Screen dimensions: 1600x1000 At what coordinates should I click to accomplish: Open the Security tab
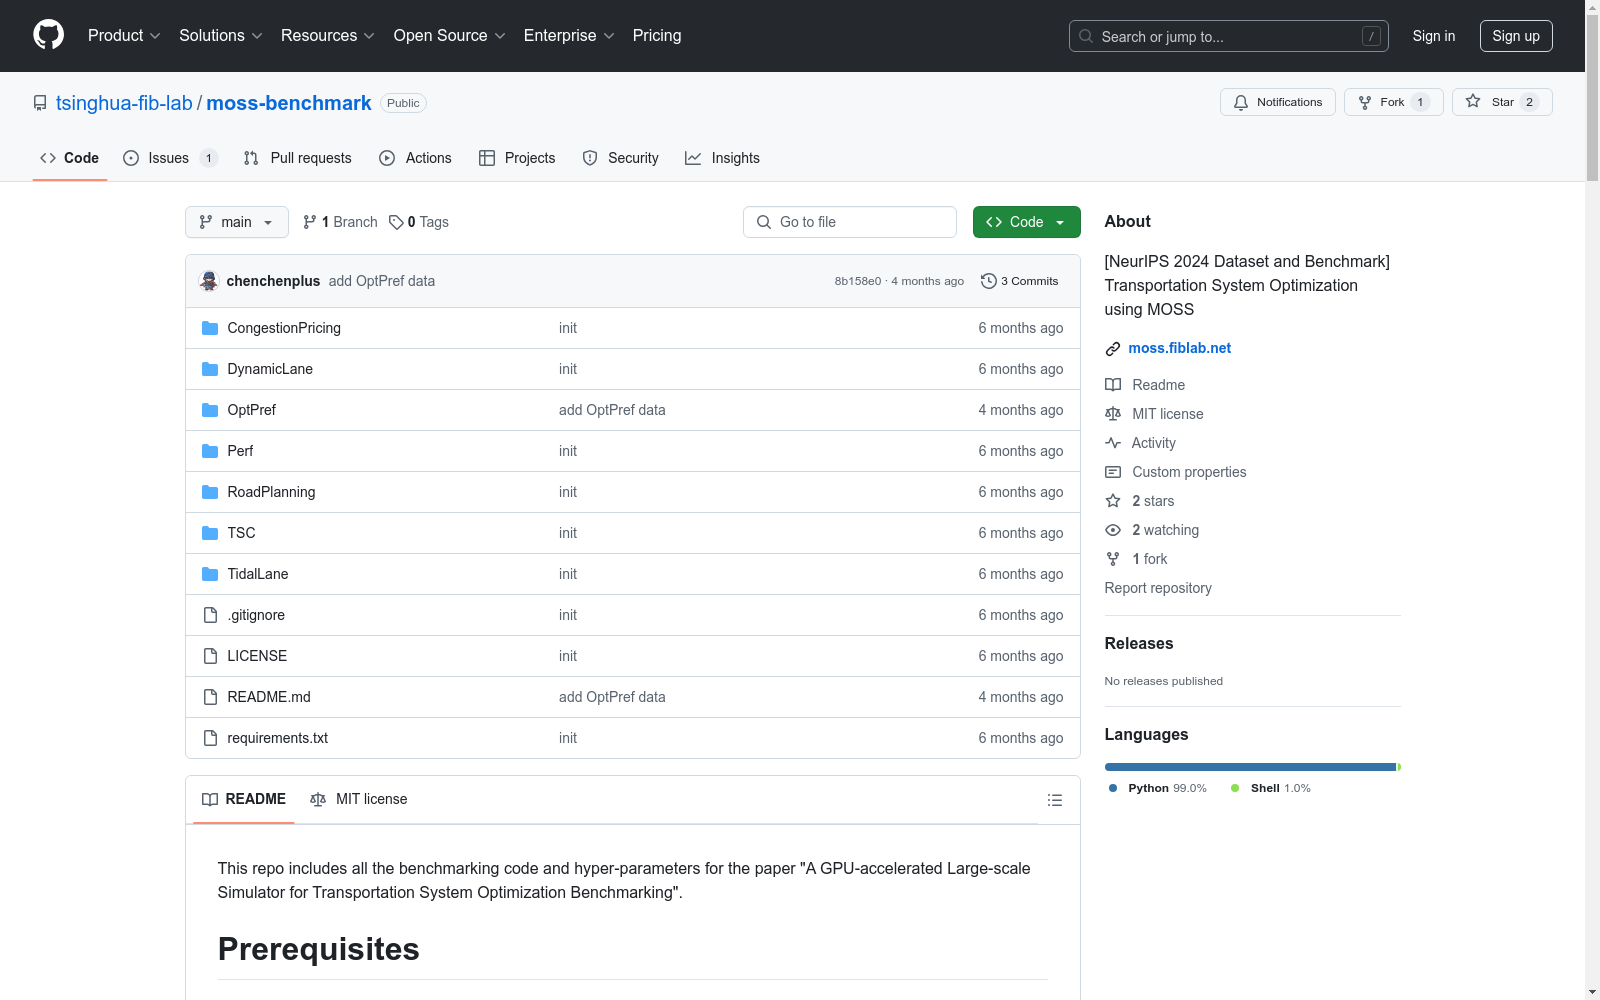(620, 158)
